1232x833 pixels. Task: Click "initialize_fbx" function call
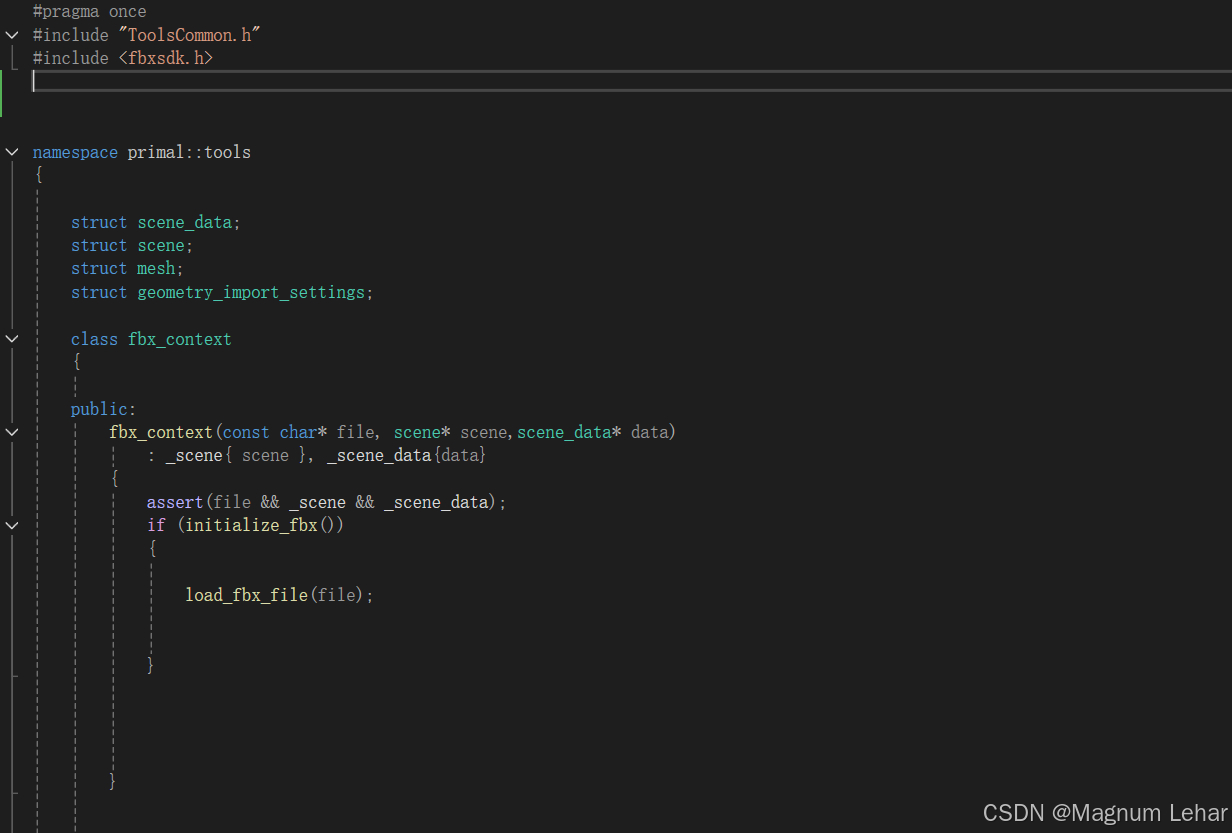251,525
